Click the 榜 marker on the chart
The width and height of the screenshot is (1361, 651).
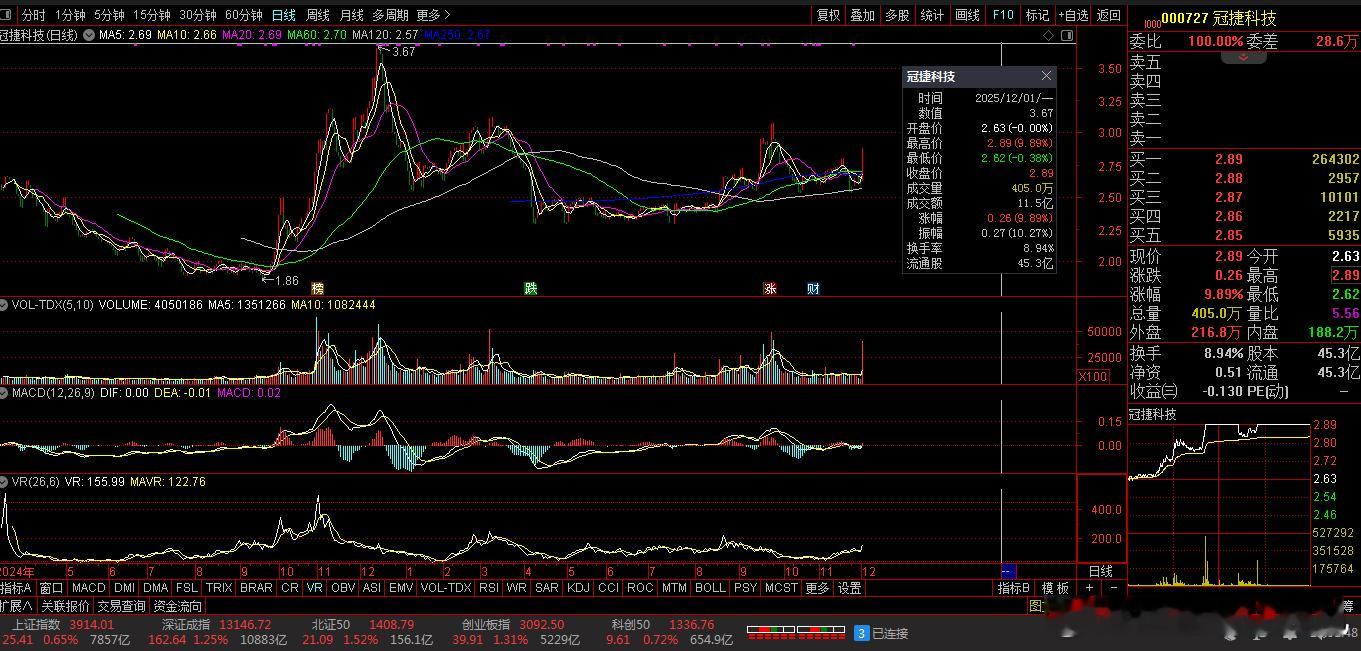click(x=318, y=288)
